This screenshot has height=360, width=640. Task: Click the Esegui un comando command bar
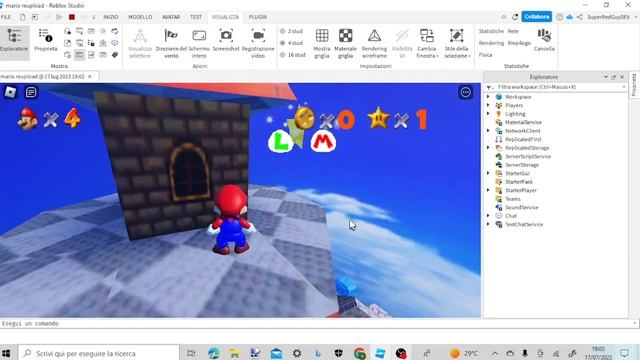click(318, 323)
